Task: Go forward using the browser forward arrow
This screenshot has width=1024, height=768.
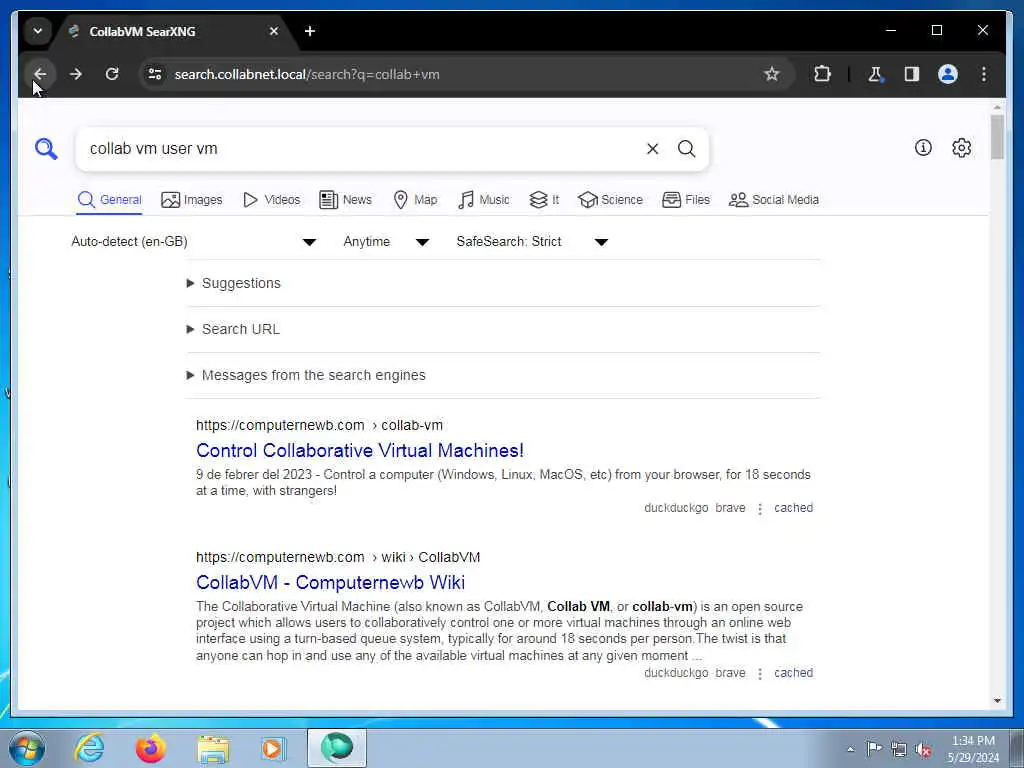Action: coord(76,74)
